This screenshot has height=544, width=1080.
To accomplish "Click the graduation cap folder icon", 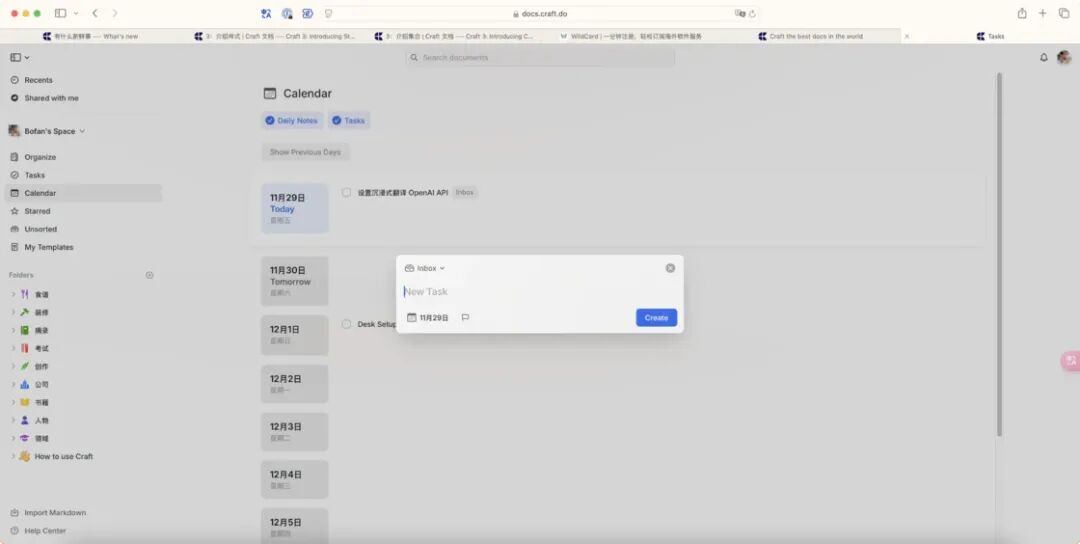I will 25,438.
